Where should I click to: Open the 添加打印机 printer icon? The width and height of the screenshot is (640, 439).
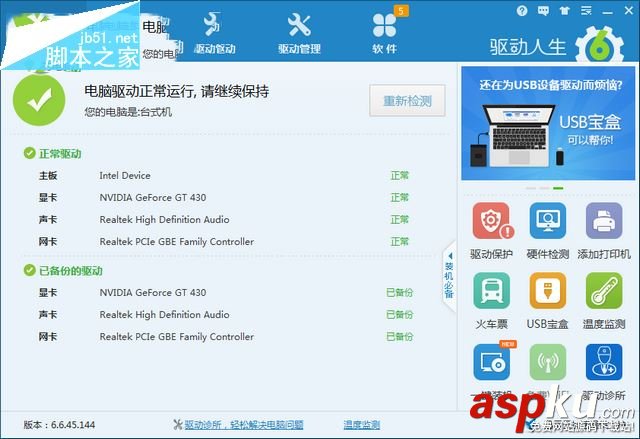point(604,221)
